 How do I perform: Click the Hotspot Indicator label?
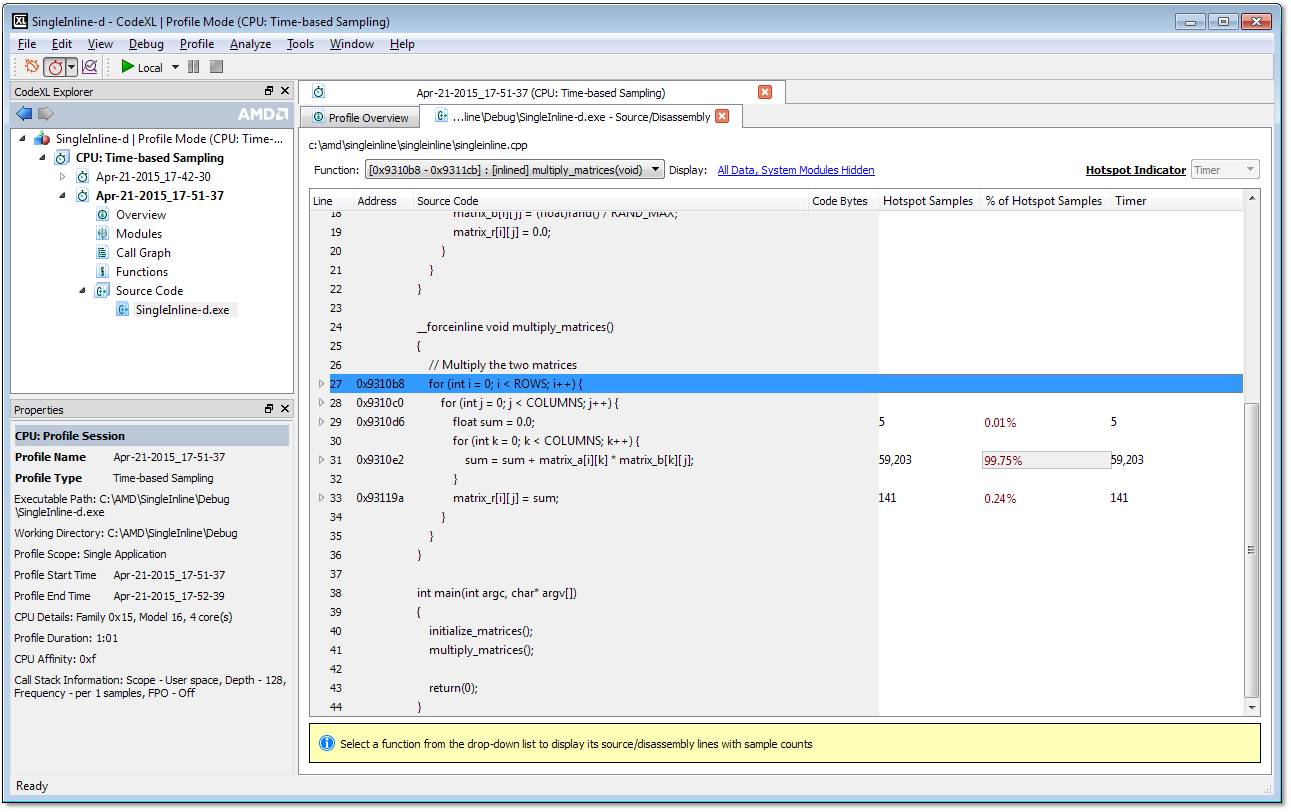point(1135,170)
